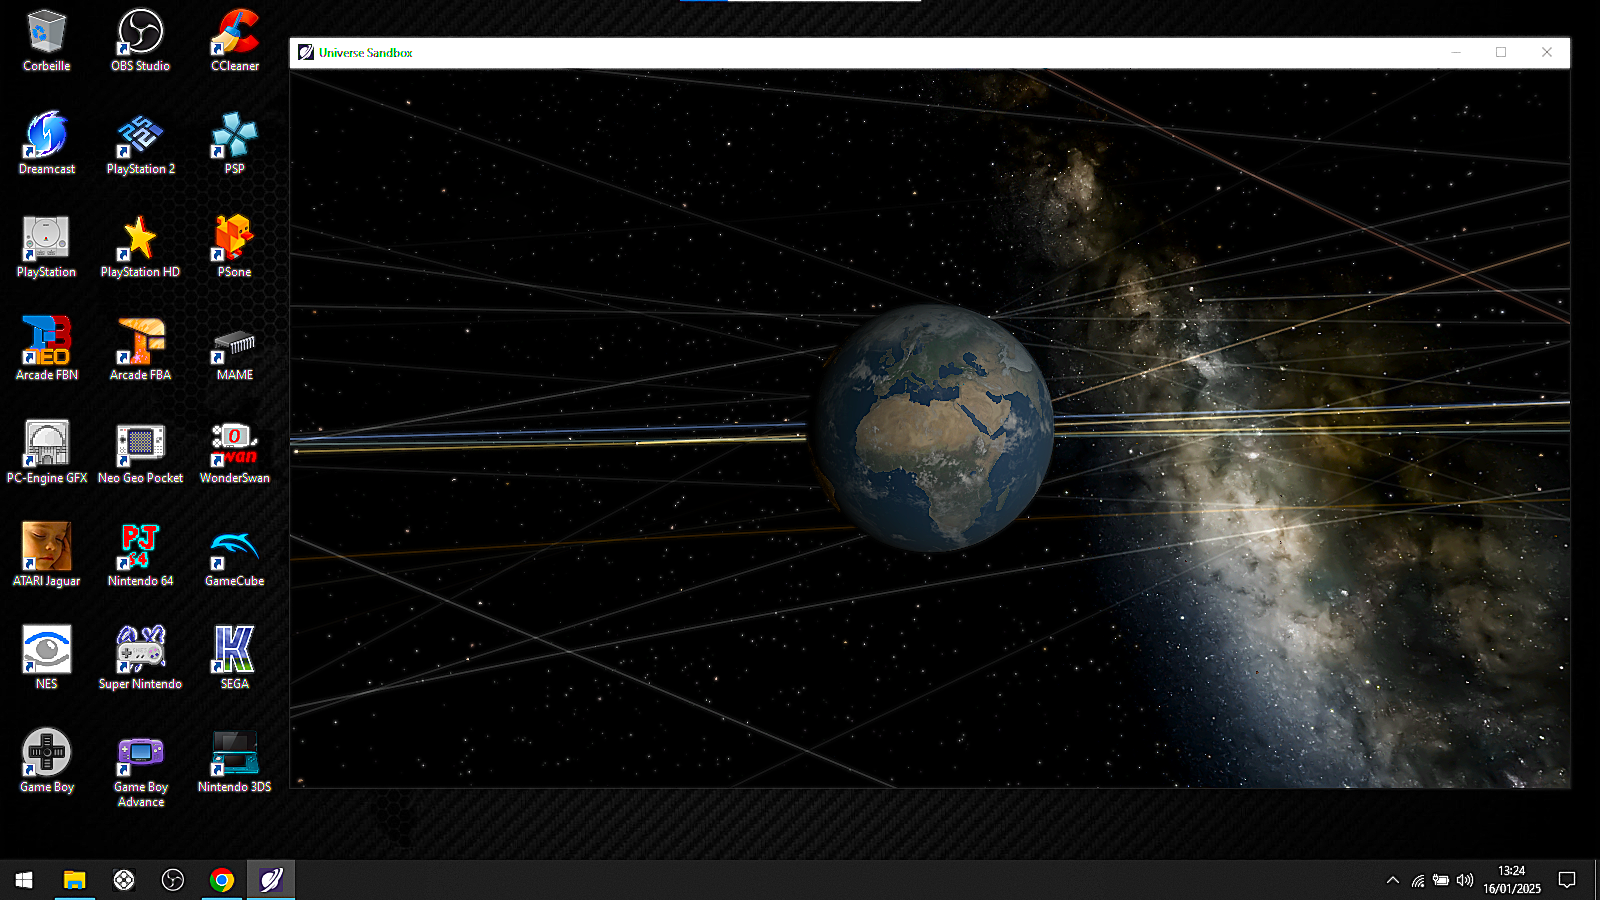Select the MAME arcade shortcut
Screen dimensions: 1600x900
pos(234,349)
